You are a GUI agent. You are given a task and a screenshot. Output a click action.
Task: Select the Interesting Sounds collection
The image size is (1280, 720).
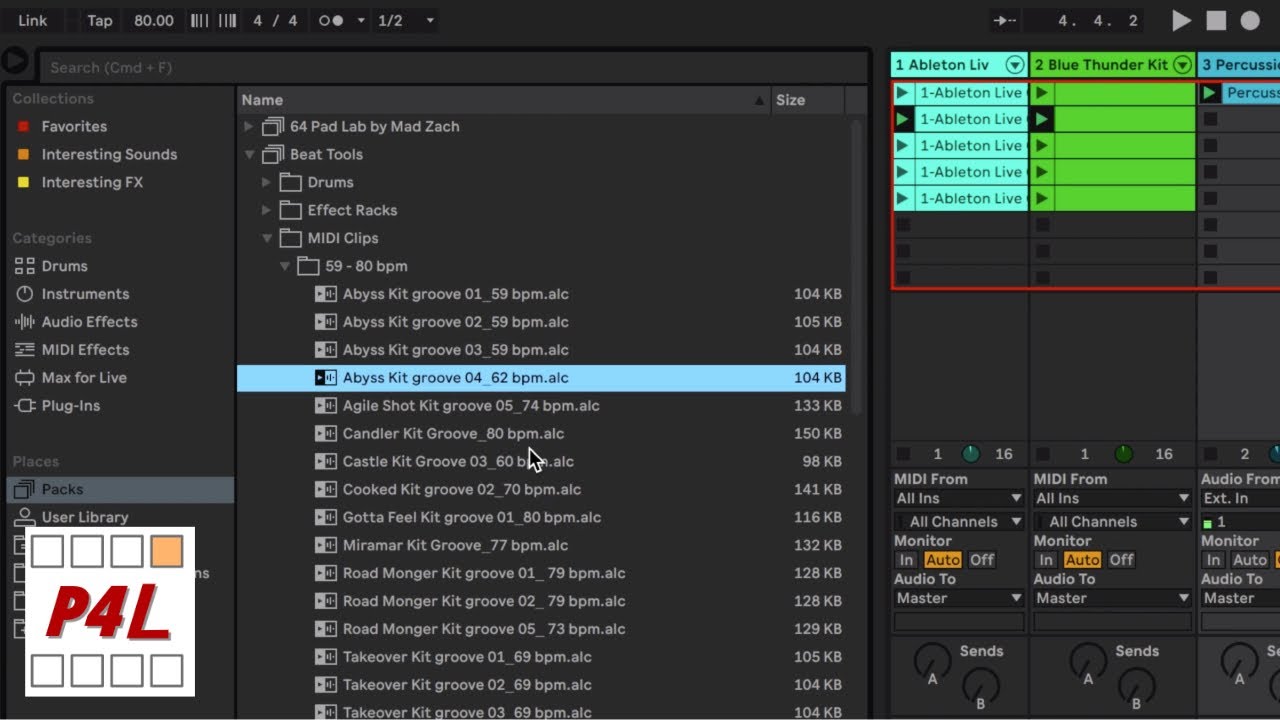click(x=109, y=154)
